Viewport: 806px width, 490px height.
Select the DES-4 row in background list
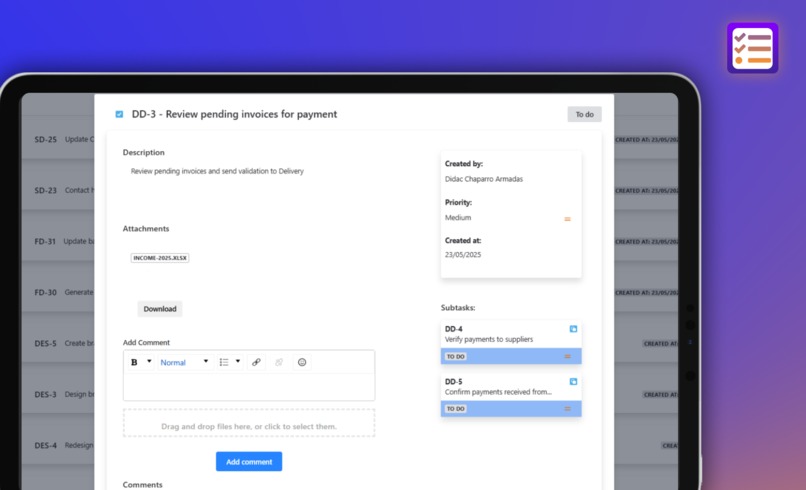[58, 445]
